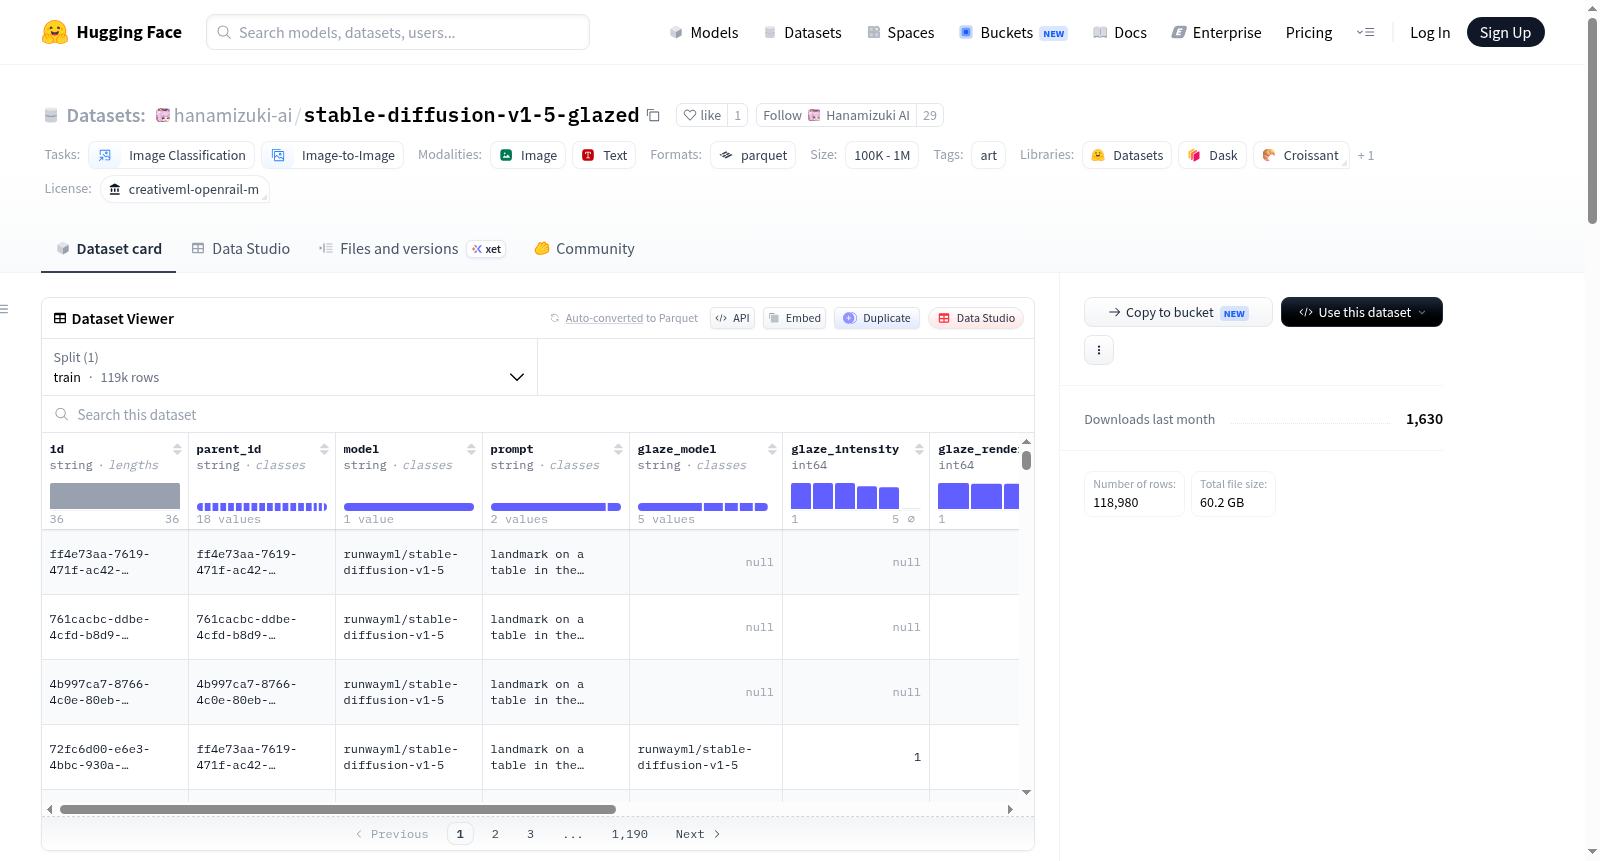Copy dataset name with copy icon
Screen dimensions: 1600x861
[653, 115]
